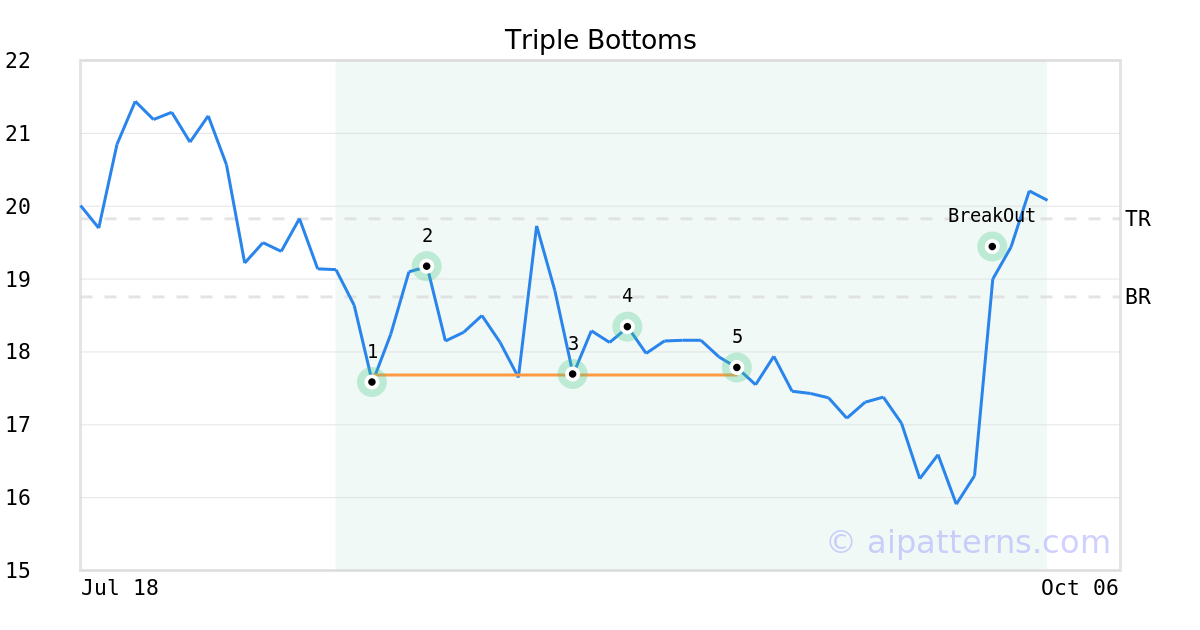Click the Triple Bottoms chart title
This screenshot has height=630, width=1200.
(600, 40)
